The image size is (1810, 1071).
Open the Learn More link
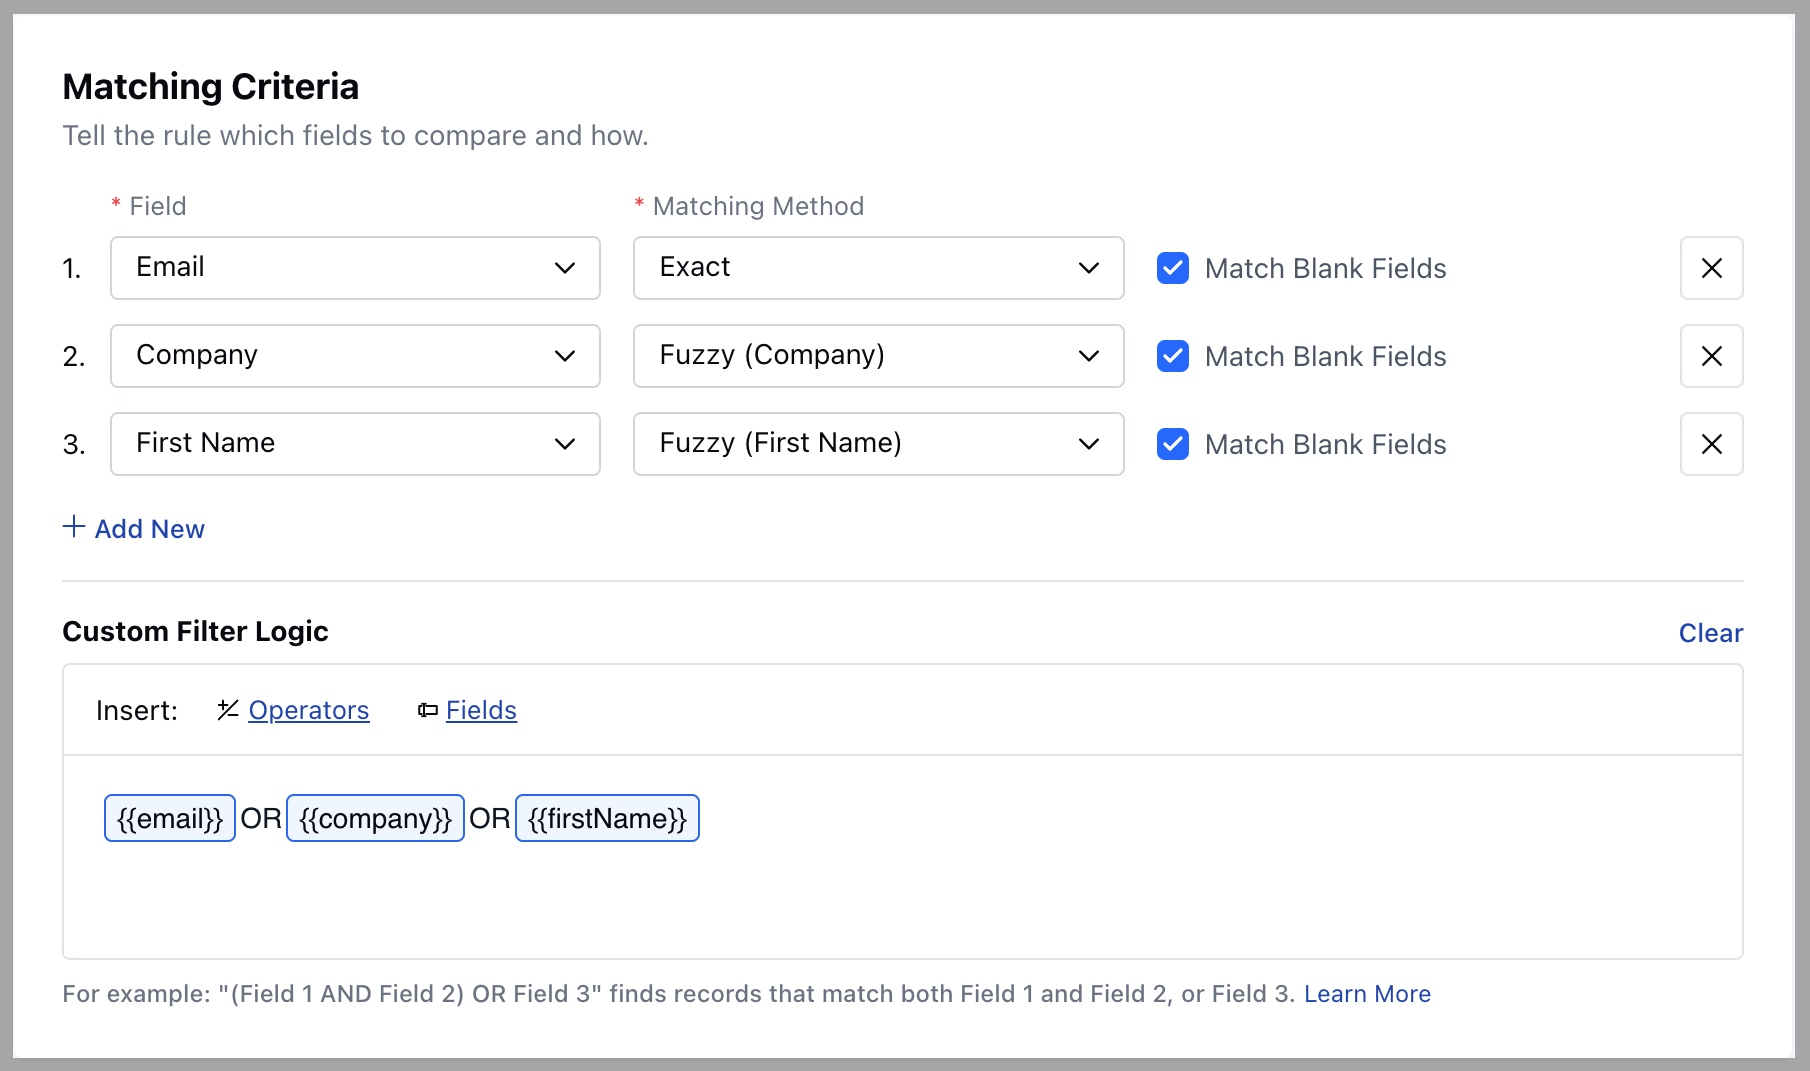pyautogui.click(x=1367, y=994)
